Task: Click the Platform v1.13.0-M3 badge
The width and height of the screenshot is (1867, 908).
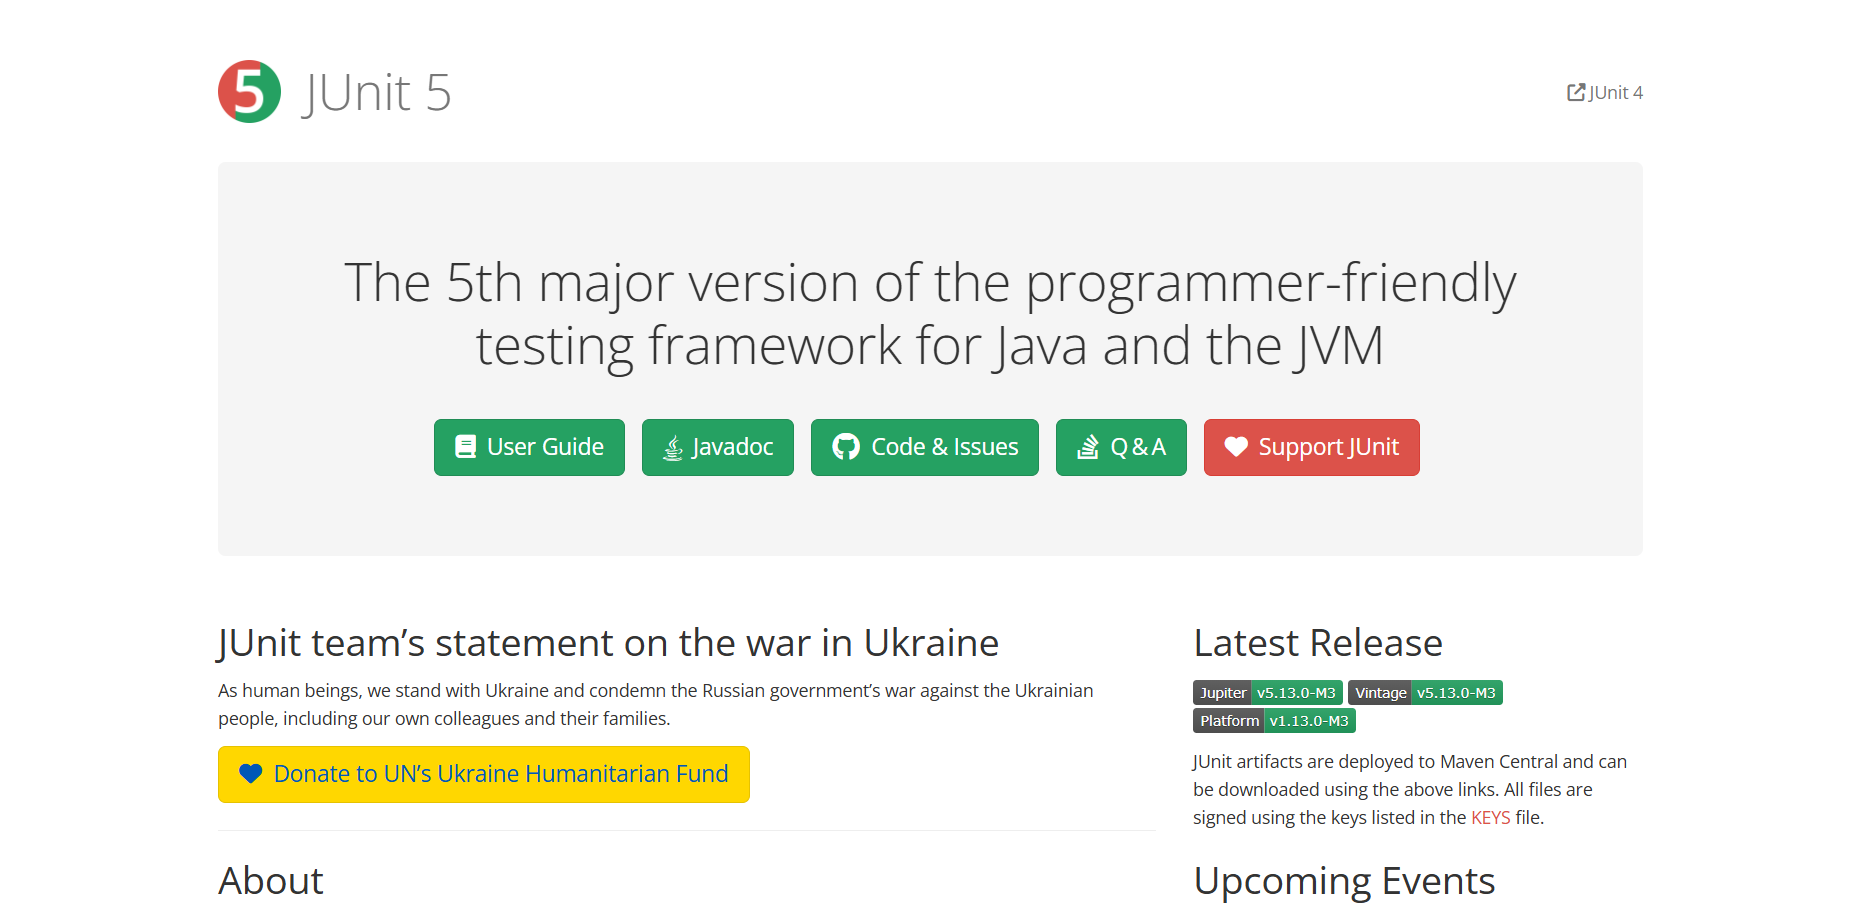Action: click(1274, 721)
